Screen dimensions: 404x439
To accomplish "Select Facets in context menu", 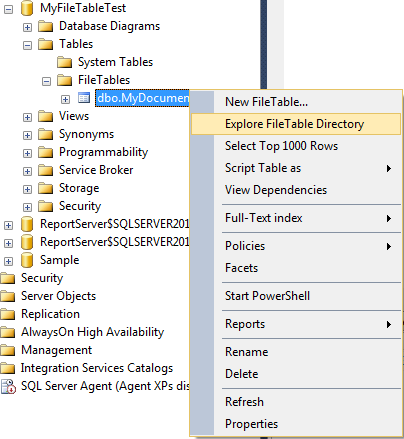I will click(296, 268).
